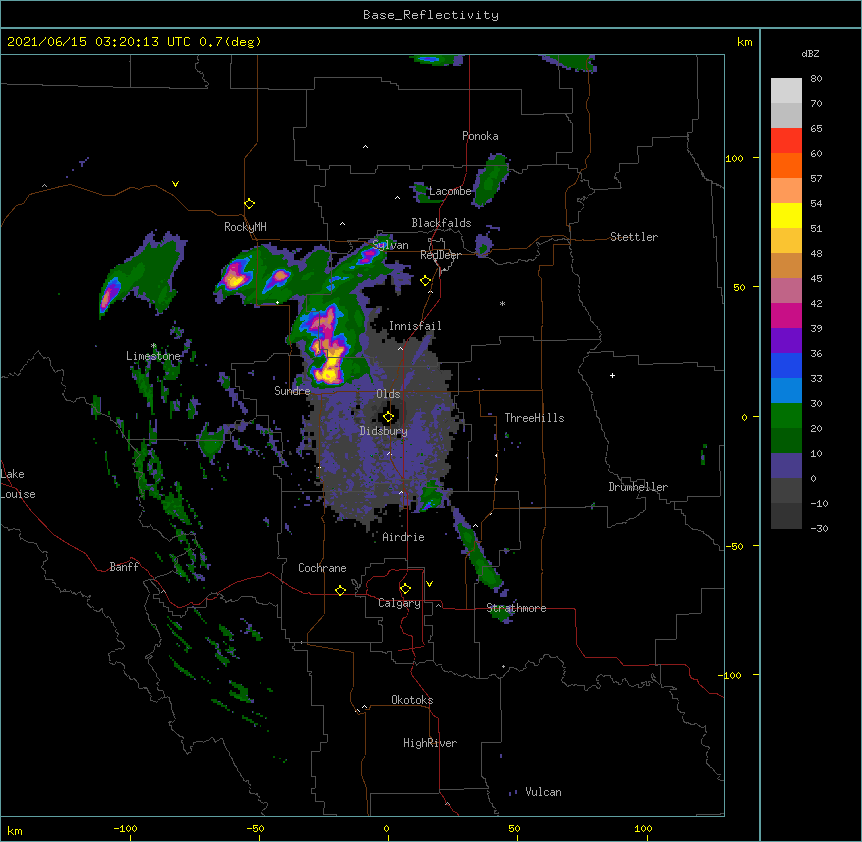Select the white plus marker west of Drumheller county
The height and width of the screenshot is (842, 862).
pyautogui.click(x=612, y=375)
